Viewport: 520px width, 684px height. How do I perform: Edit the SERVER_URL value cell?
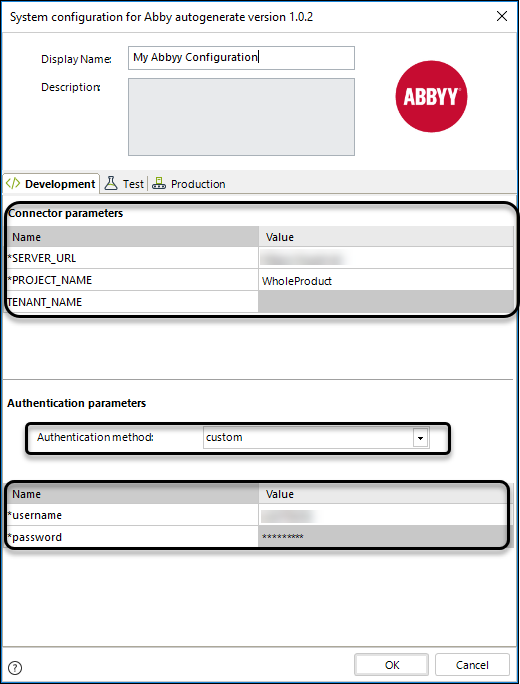(386, 258)
